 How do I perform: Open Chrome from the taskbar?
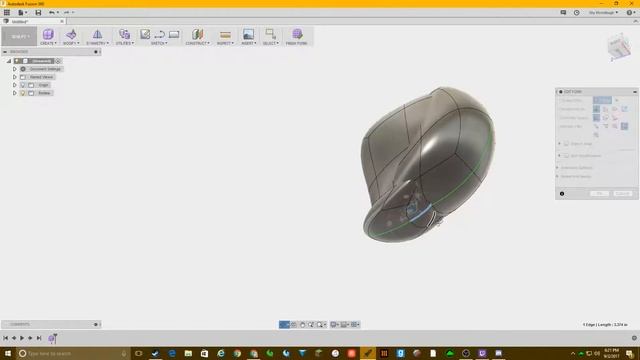tap(237, 353)
